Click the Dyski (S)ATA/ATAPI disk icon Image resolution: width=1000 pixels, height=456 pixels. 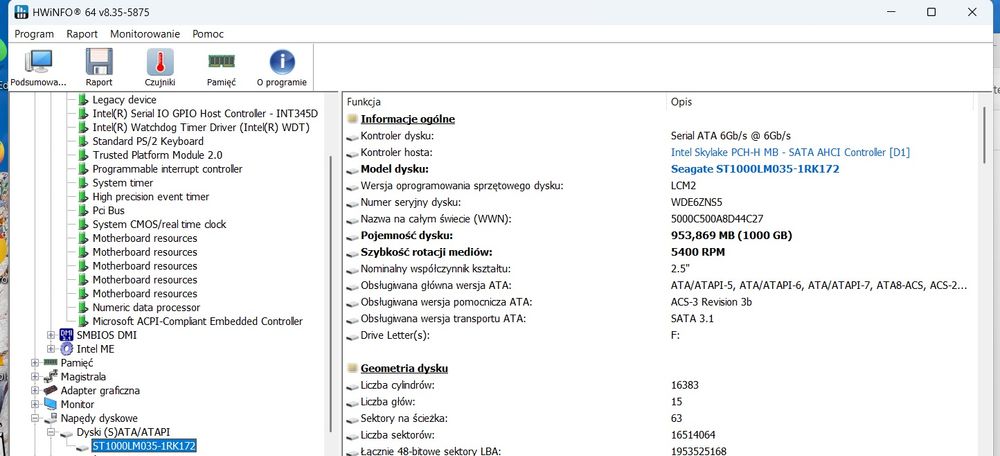click(x=66, y=432)
